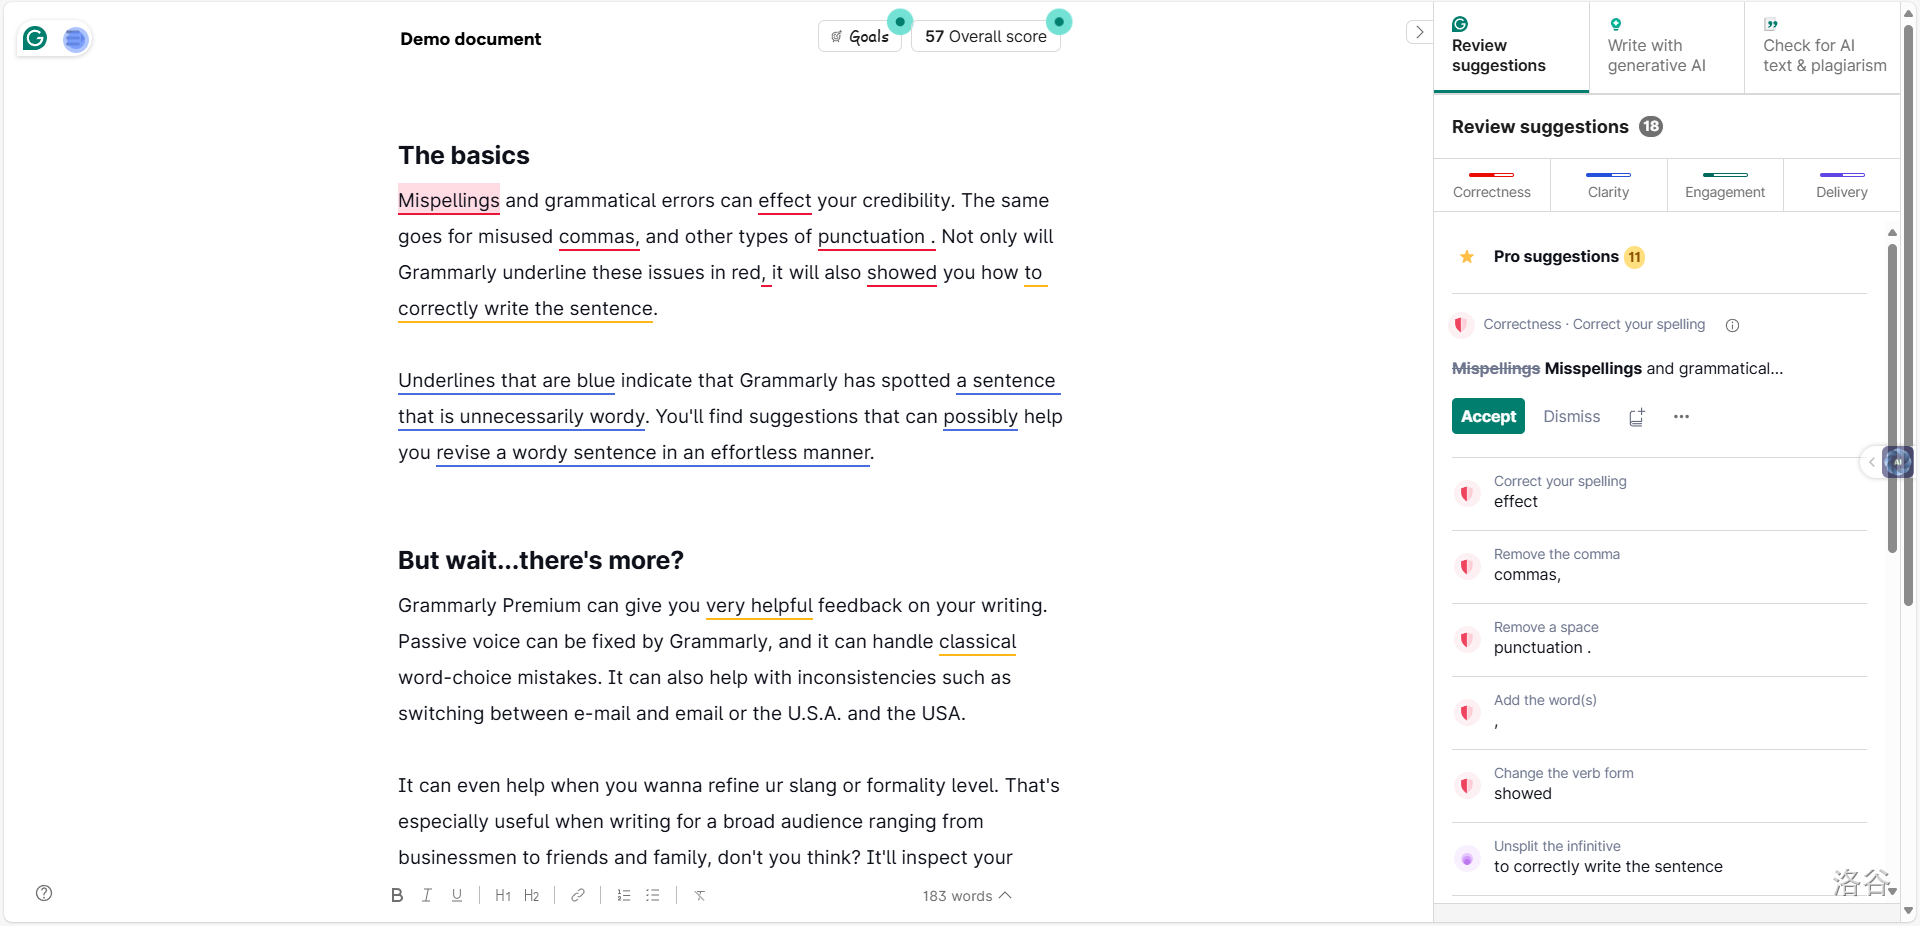Dismiss the spelling suggestion

pyautogui.click(x=1571, y=416)
